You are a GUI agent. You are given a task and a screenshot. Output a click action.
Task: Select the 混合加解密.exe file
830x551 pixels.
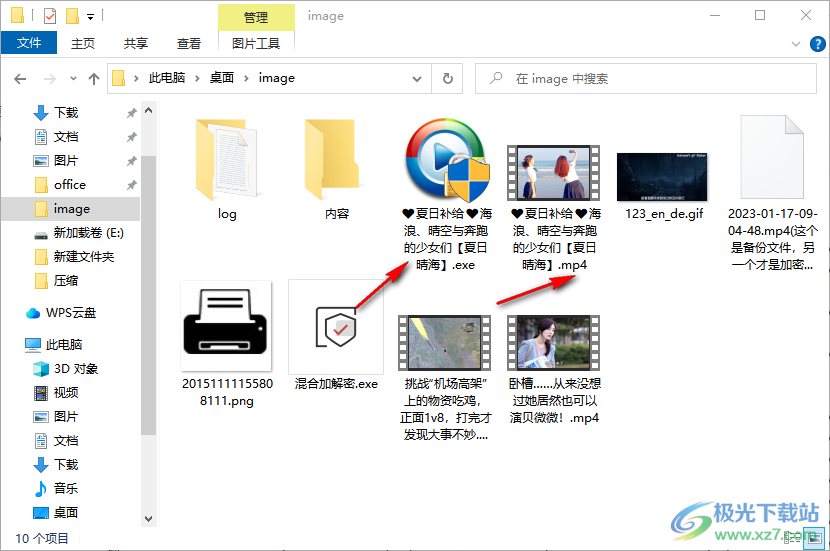click(x=336, y=336)
